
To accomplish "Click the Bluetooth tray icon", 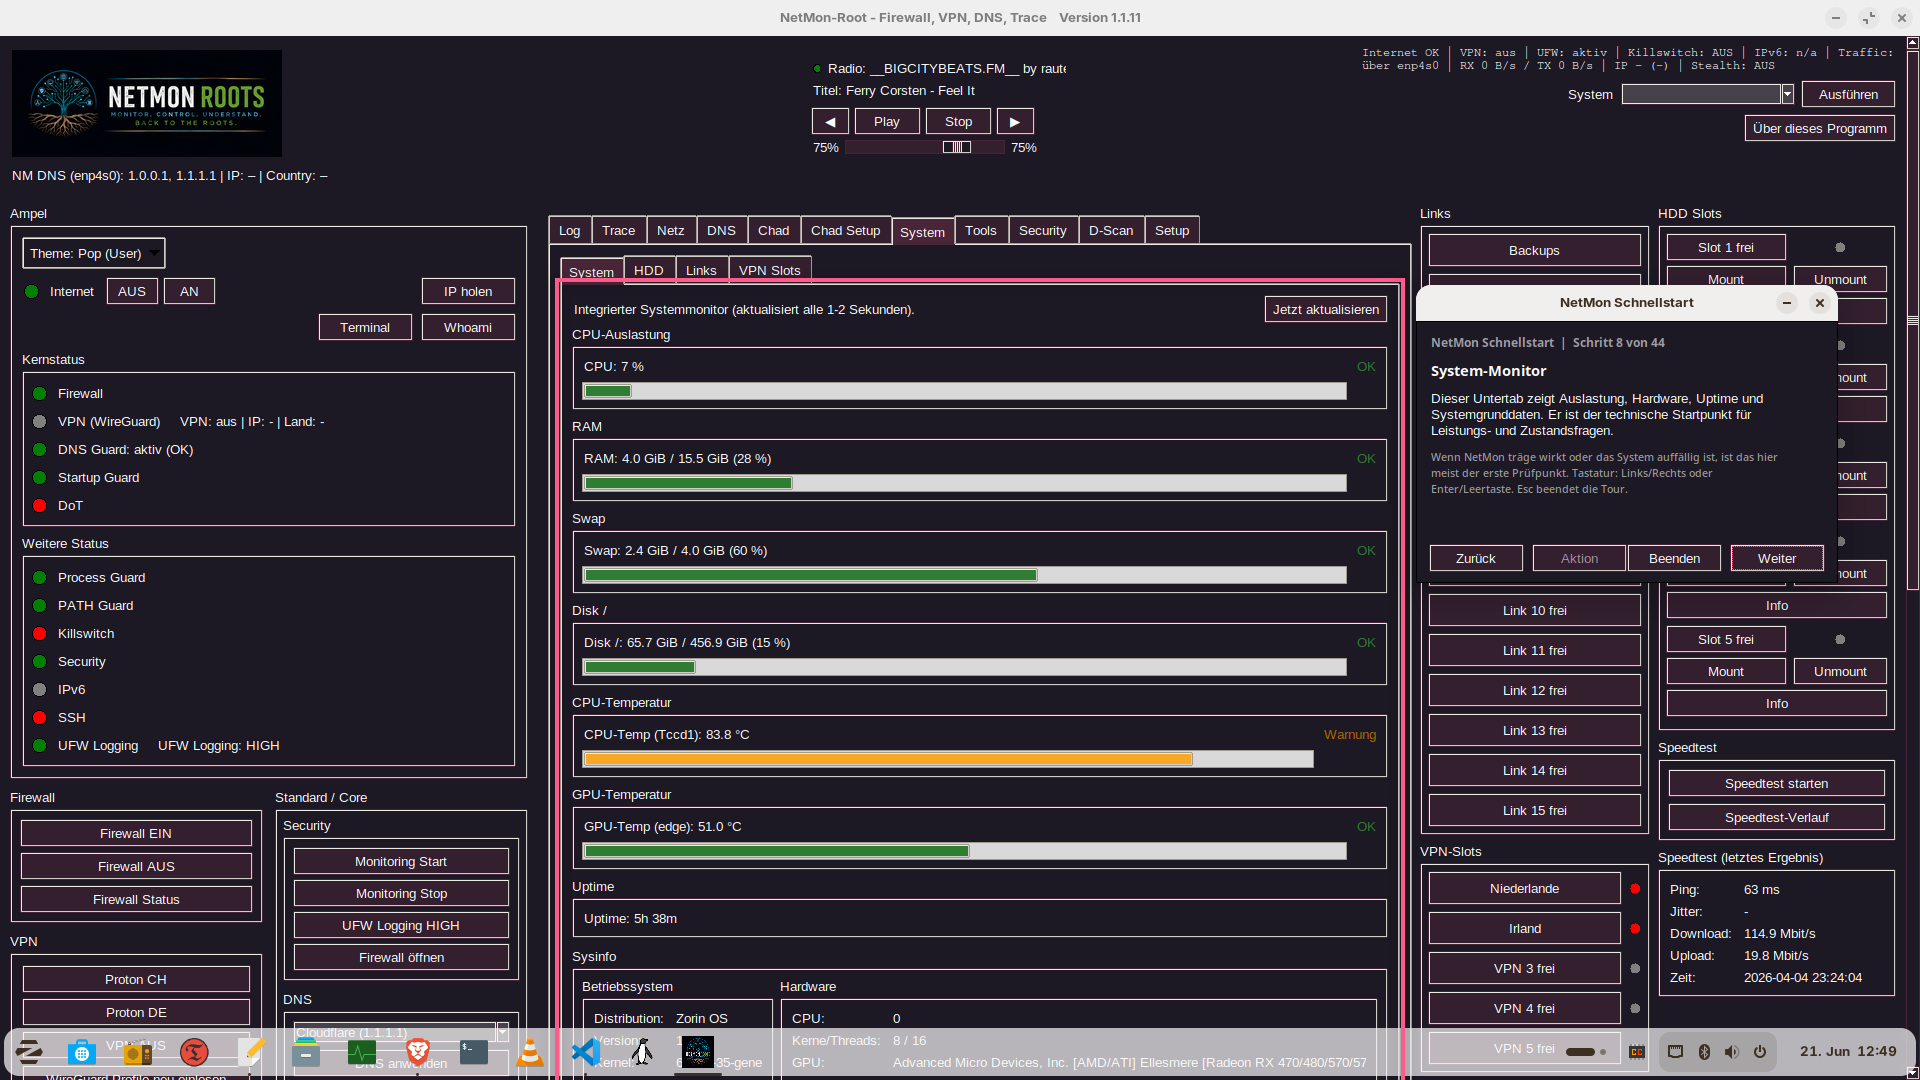I will point(1704,1051).
